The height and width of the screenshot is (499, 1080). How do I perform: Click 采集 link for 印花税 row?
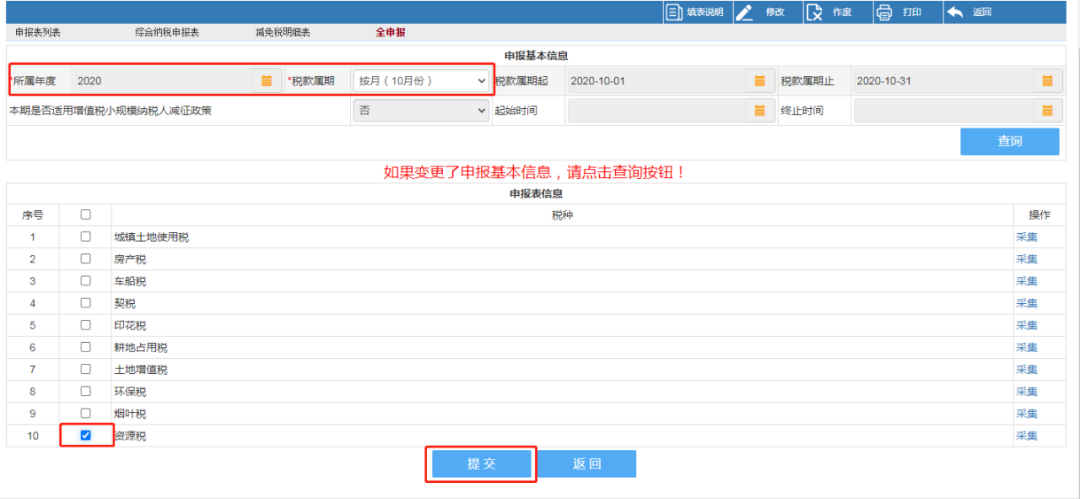click(x=1026, y=325)
